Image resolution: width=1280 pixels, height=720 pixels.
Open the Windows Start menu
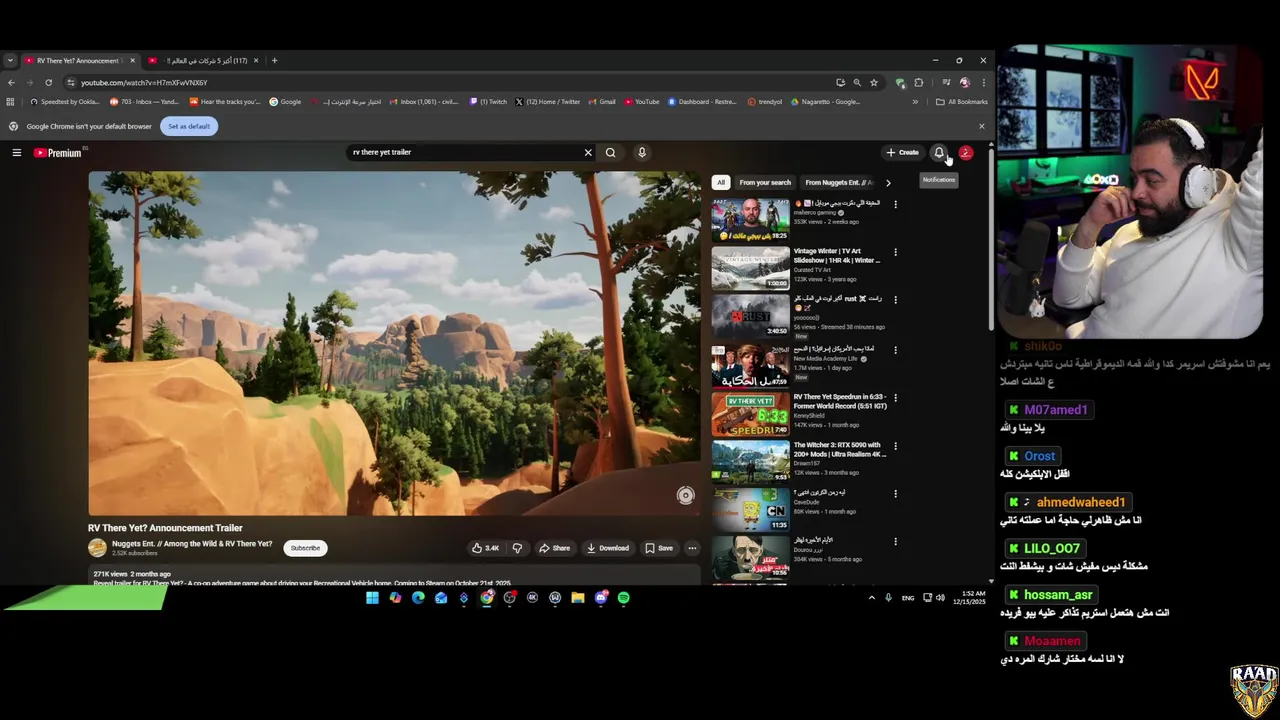(x=372, y=598)
